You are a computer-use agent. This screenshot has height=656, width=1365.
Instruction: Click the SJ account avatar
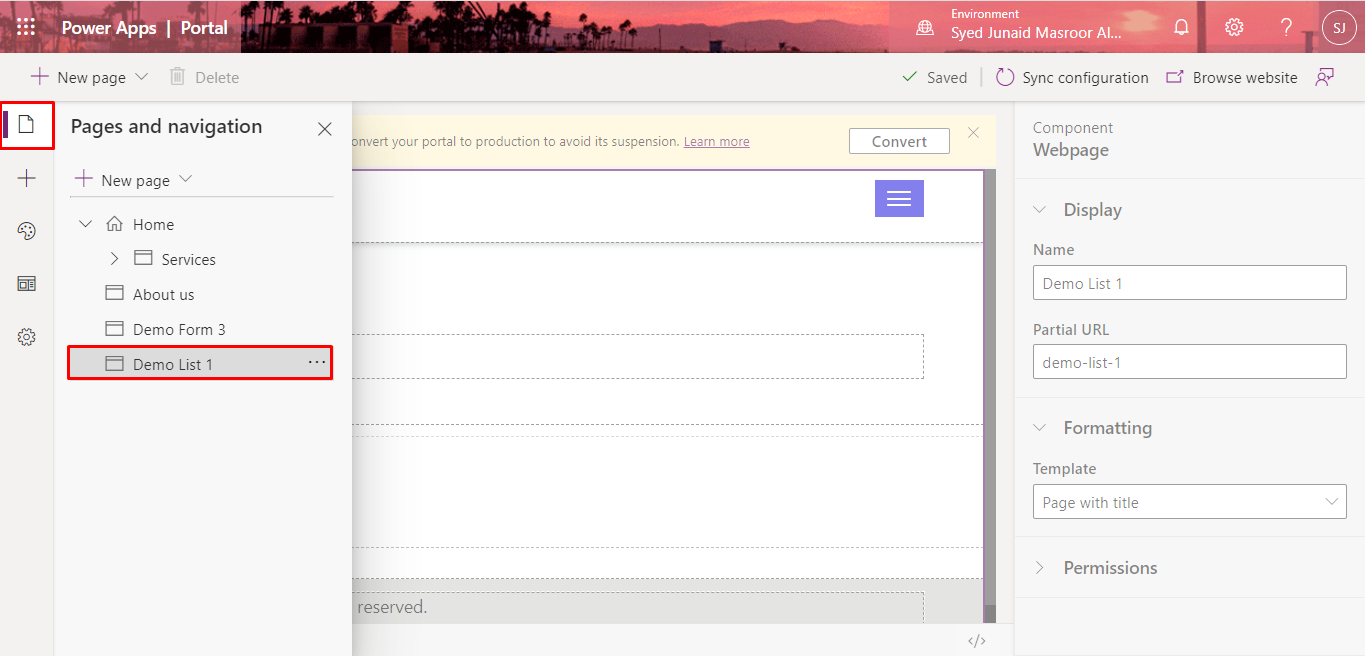click(x=1339, y=27)
